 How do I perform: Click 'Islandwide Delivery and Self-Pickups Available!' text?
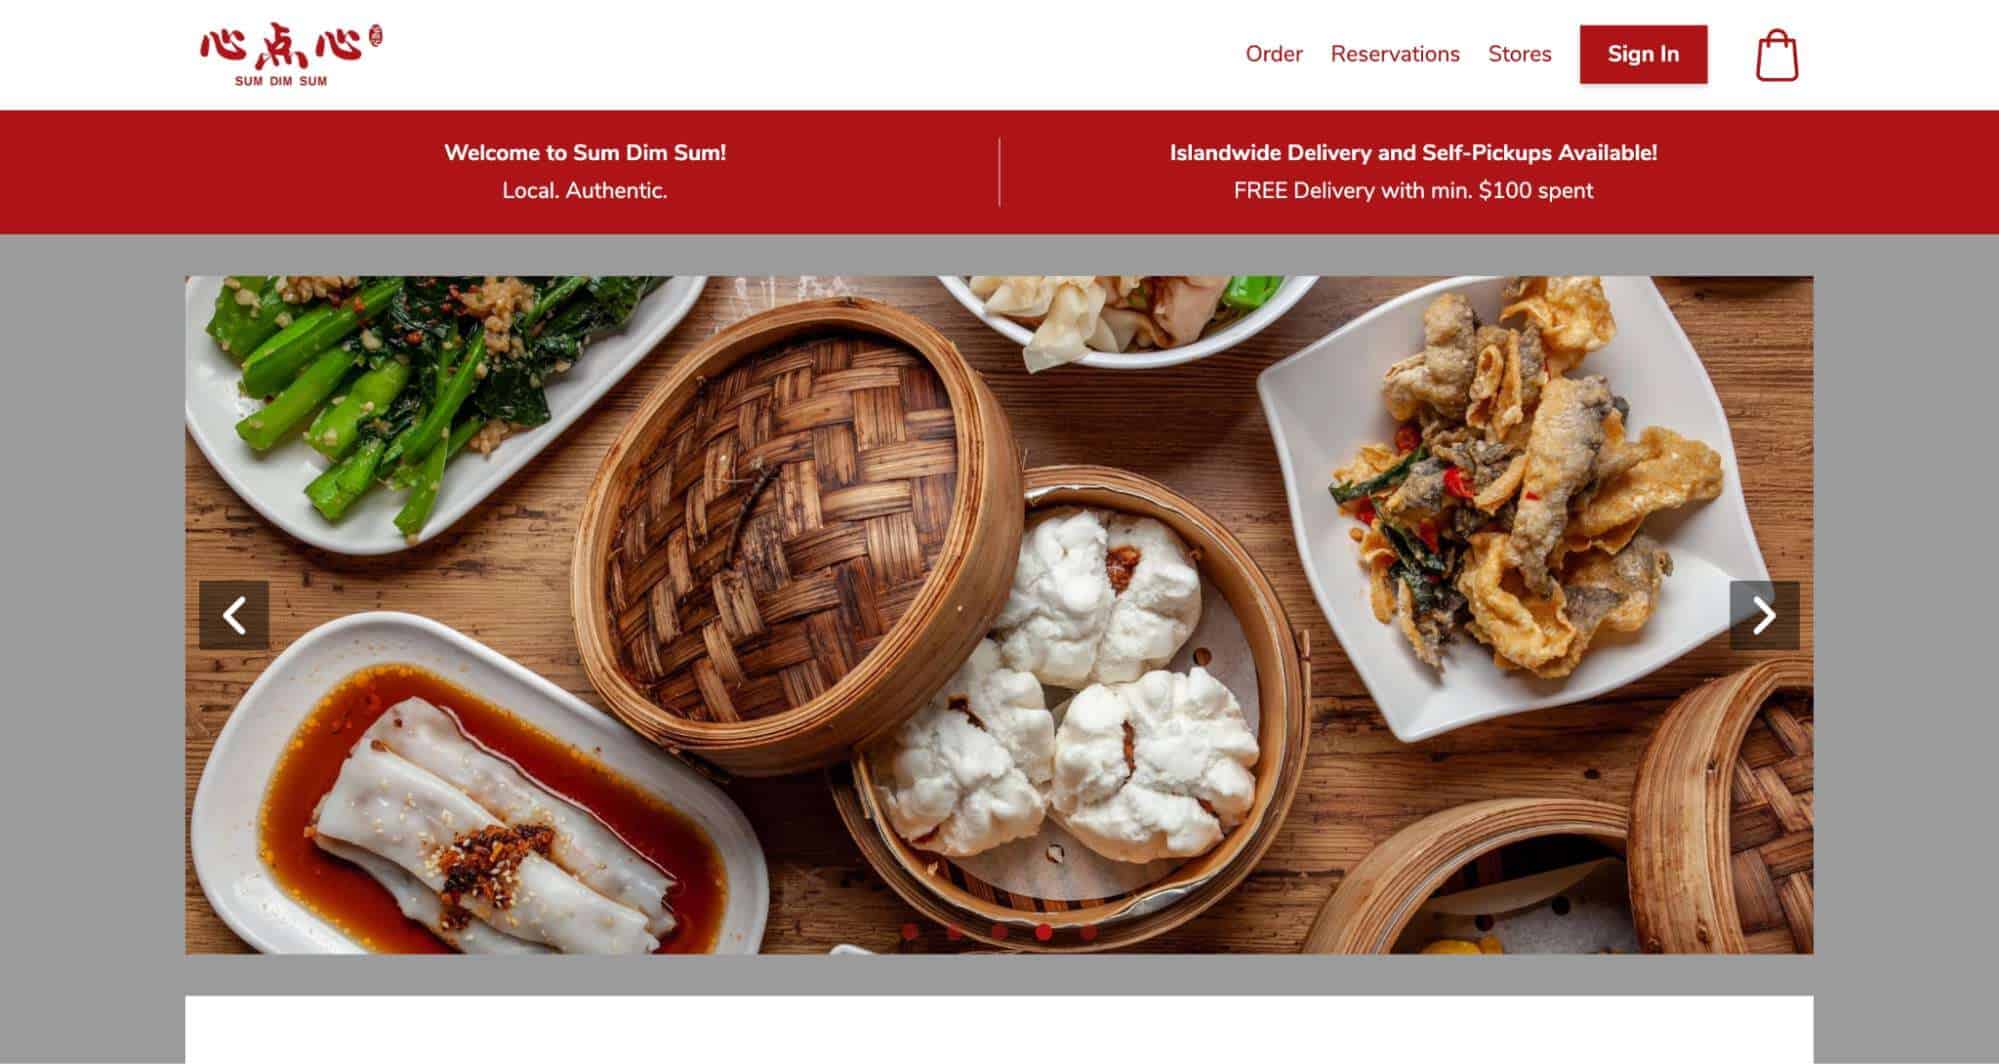point(1413,153)
